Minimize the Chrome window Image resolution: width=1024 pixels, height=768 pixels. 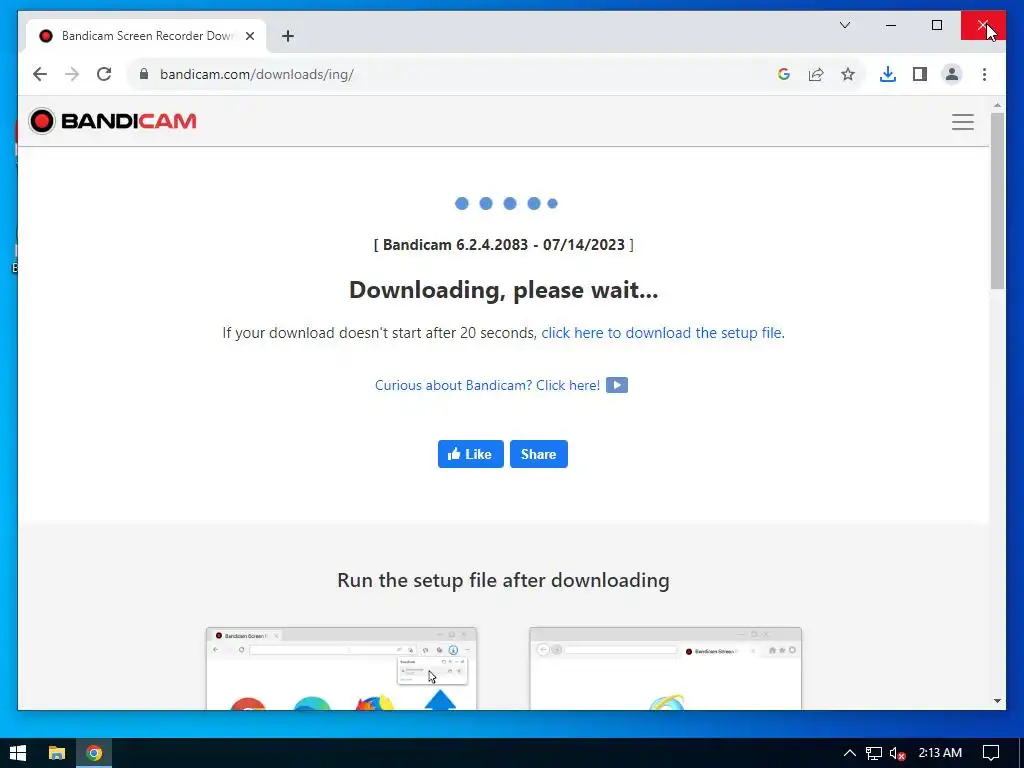point(891,25)
